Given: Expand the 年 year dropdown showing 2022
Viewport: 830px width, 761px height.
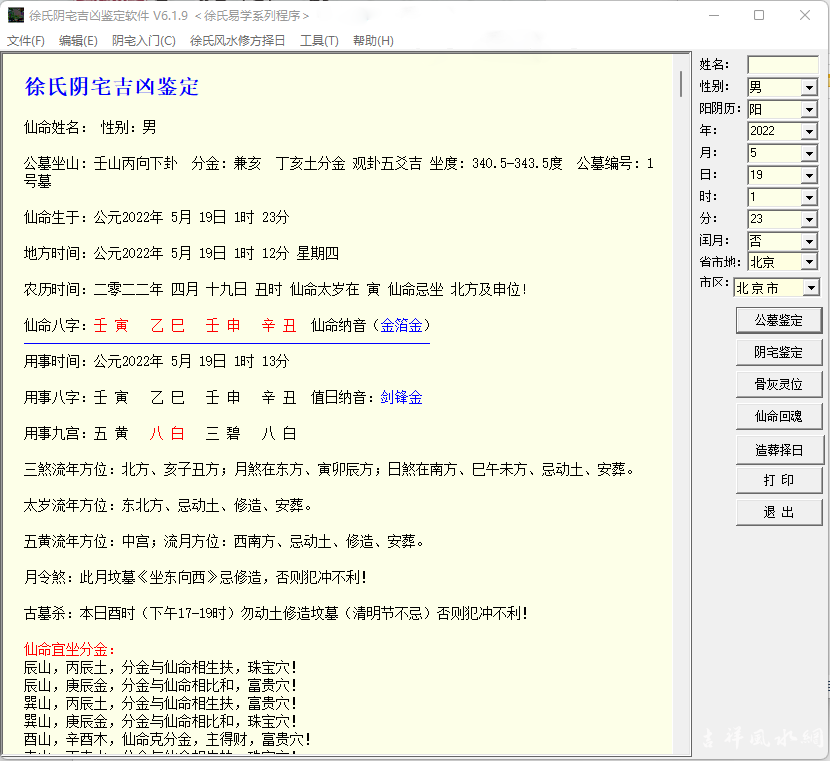Looking at the screenshot, I should pyautogui.click(x=809, y=131).
